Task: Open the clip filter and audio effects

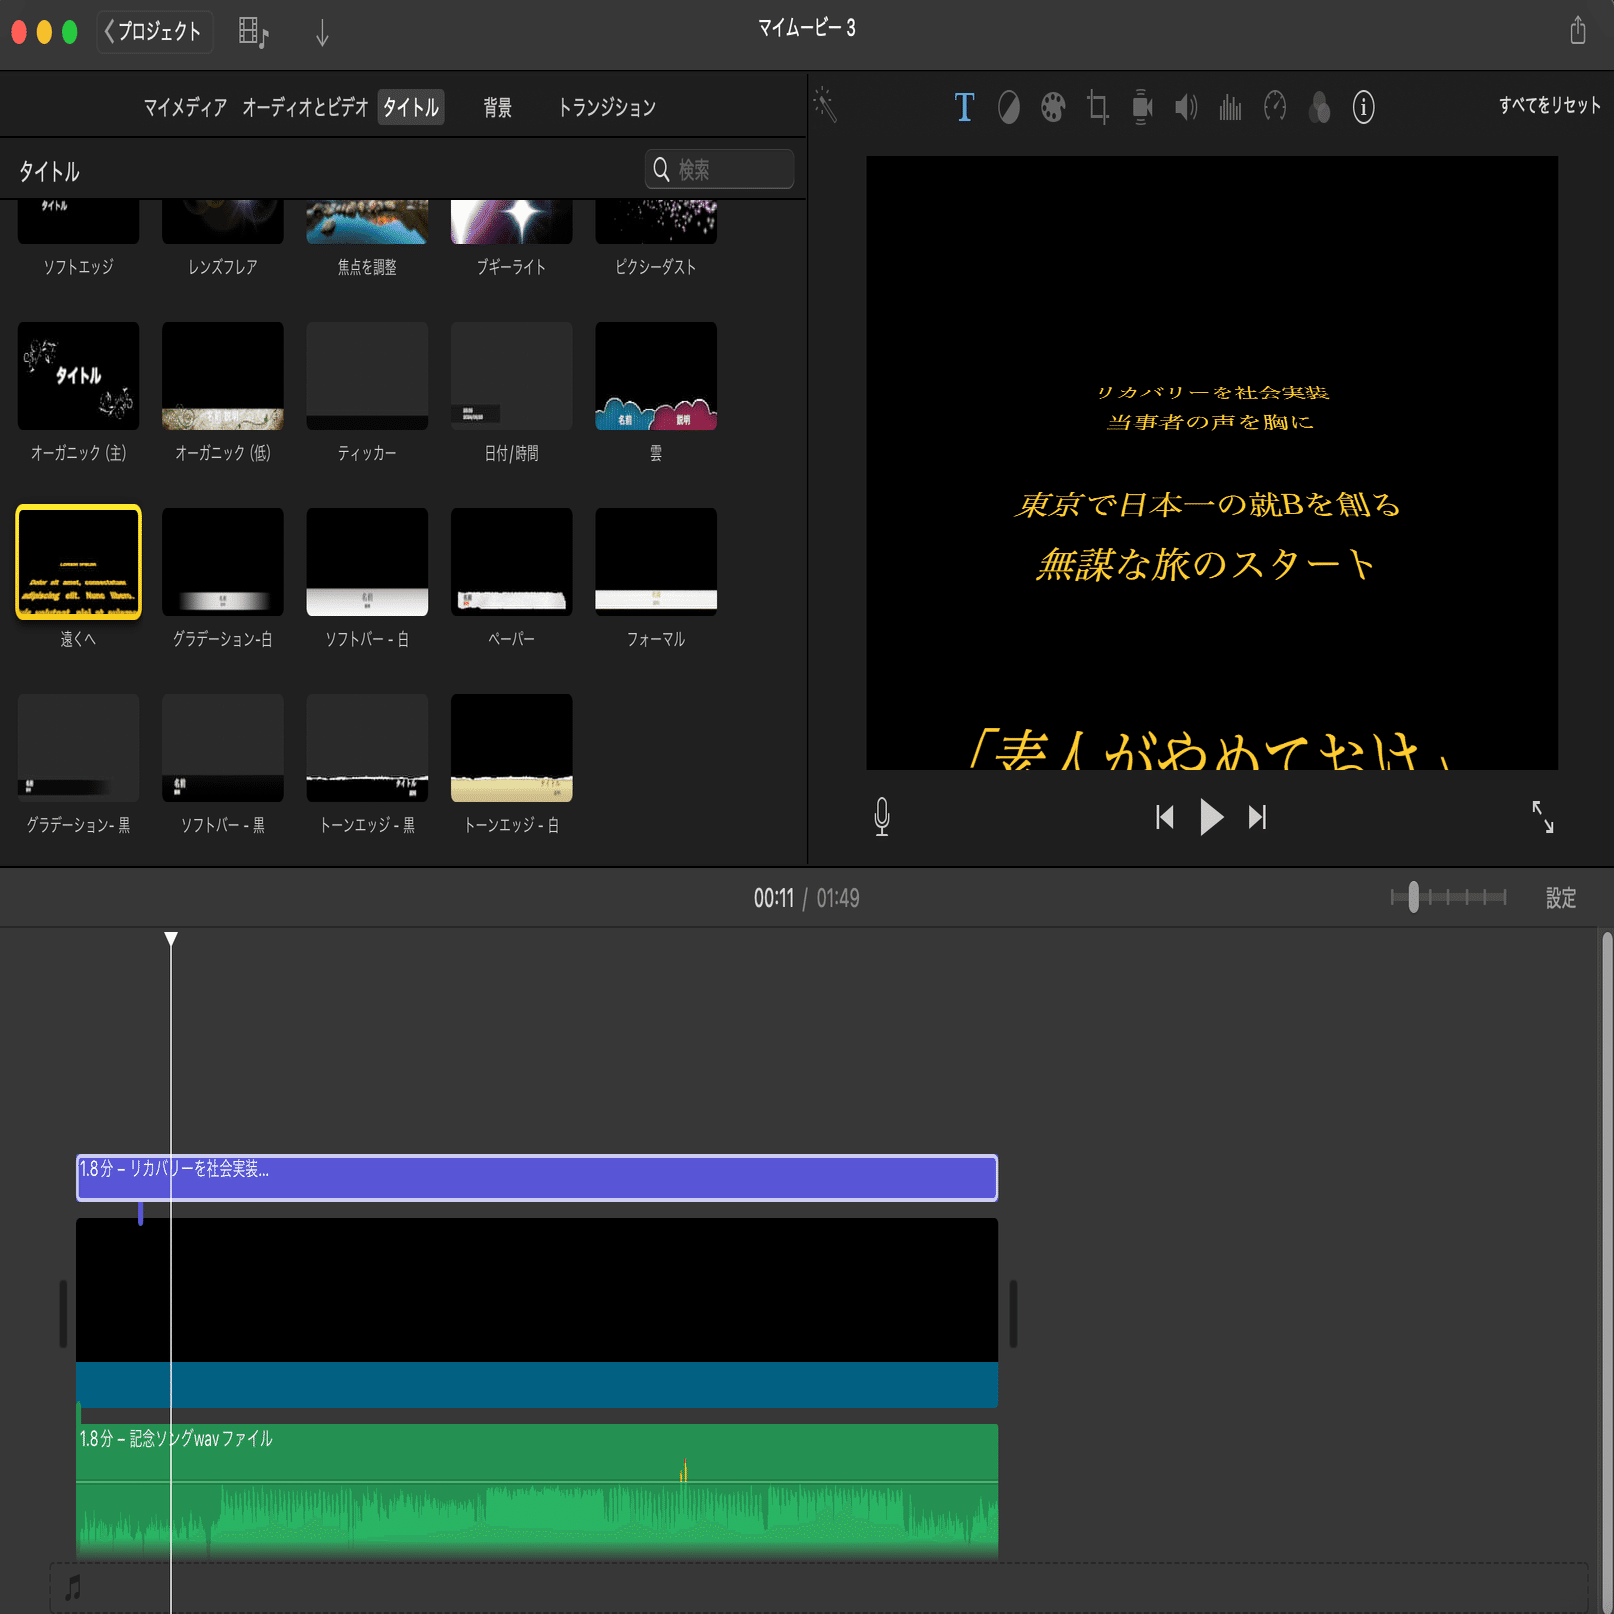Action: click(x=1319, y=107)
